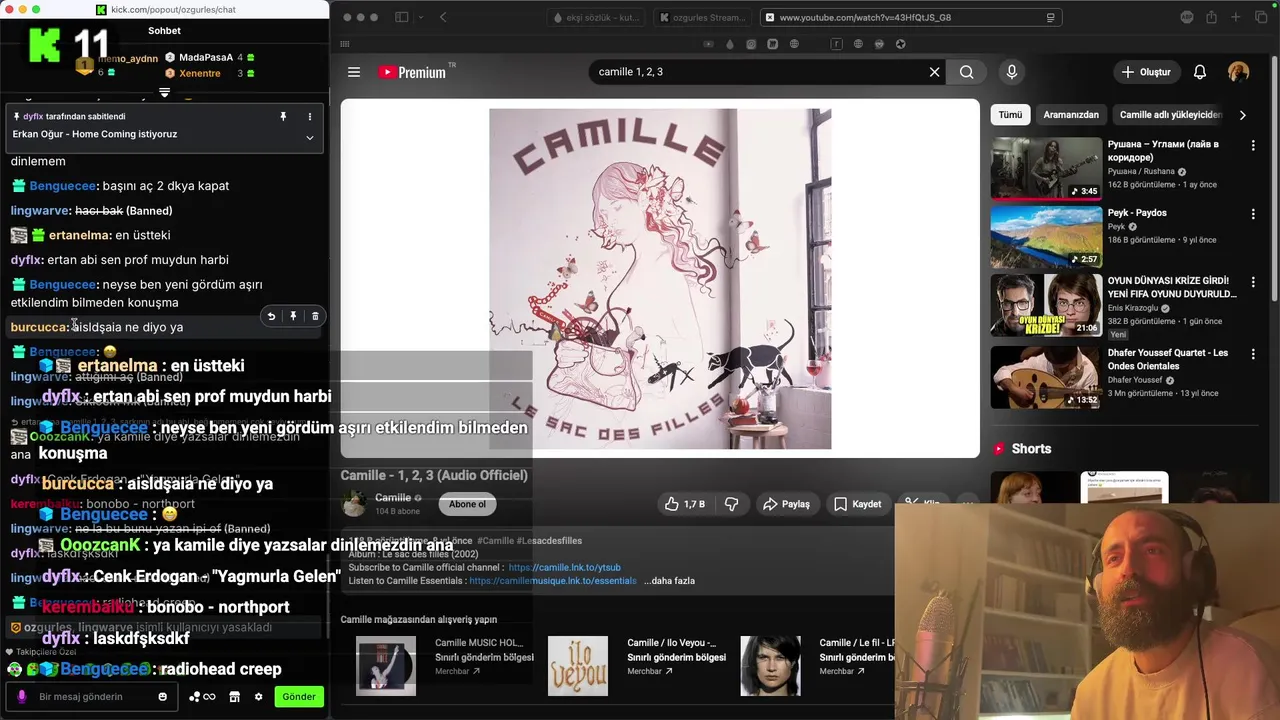Open the Kick chat shop icon
This screenshot has width=1280, height=720.
pos(235,697)
